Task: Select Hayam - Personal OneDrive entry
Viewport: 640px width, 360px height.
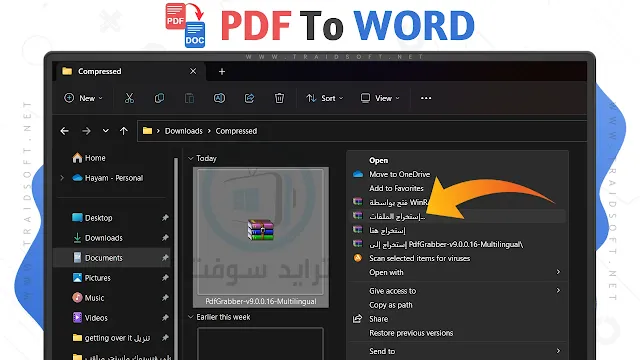Action: click(x=108, y=178)
